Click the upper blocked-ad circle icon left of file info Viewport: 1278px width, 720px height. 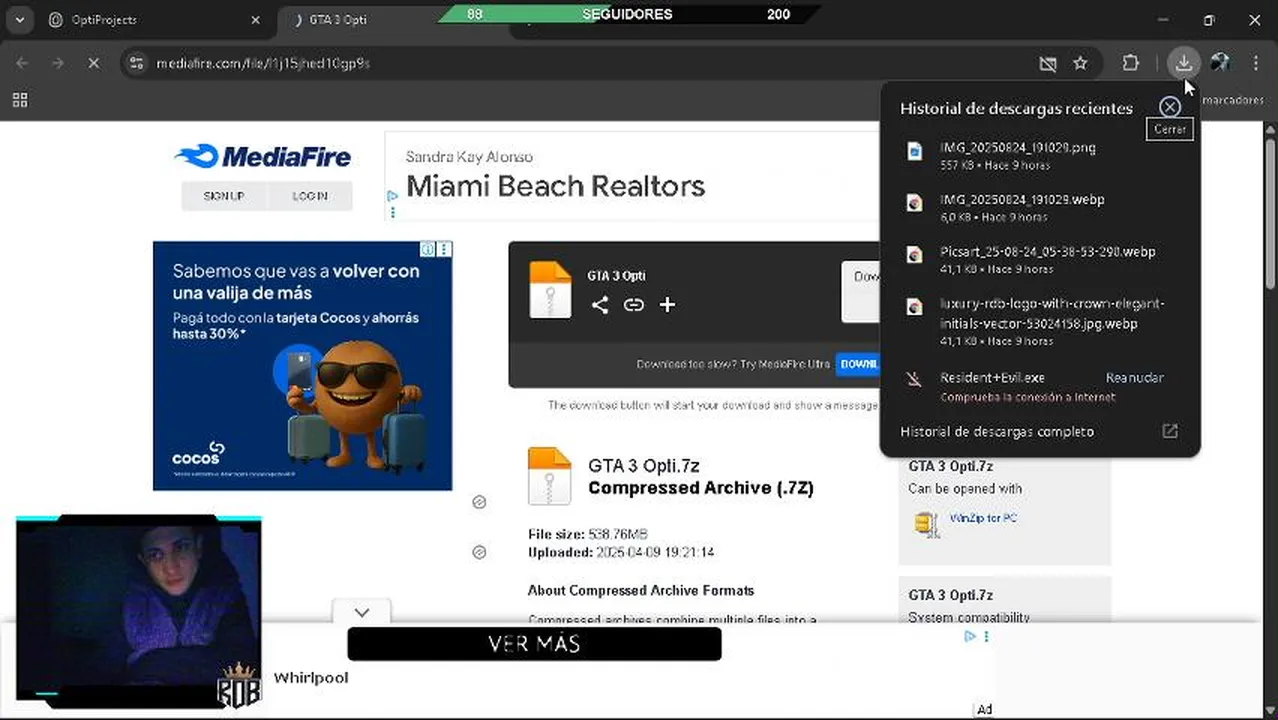pyautogui.click(x=479, y=502)
